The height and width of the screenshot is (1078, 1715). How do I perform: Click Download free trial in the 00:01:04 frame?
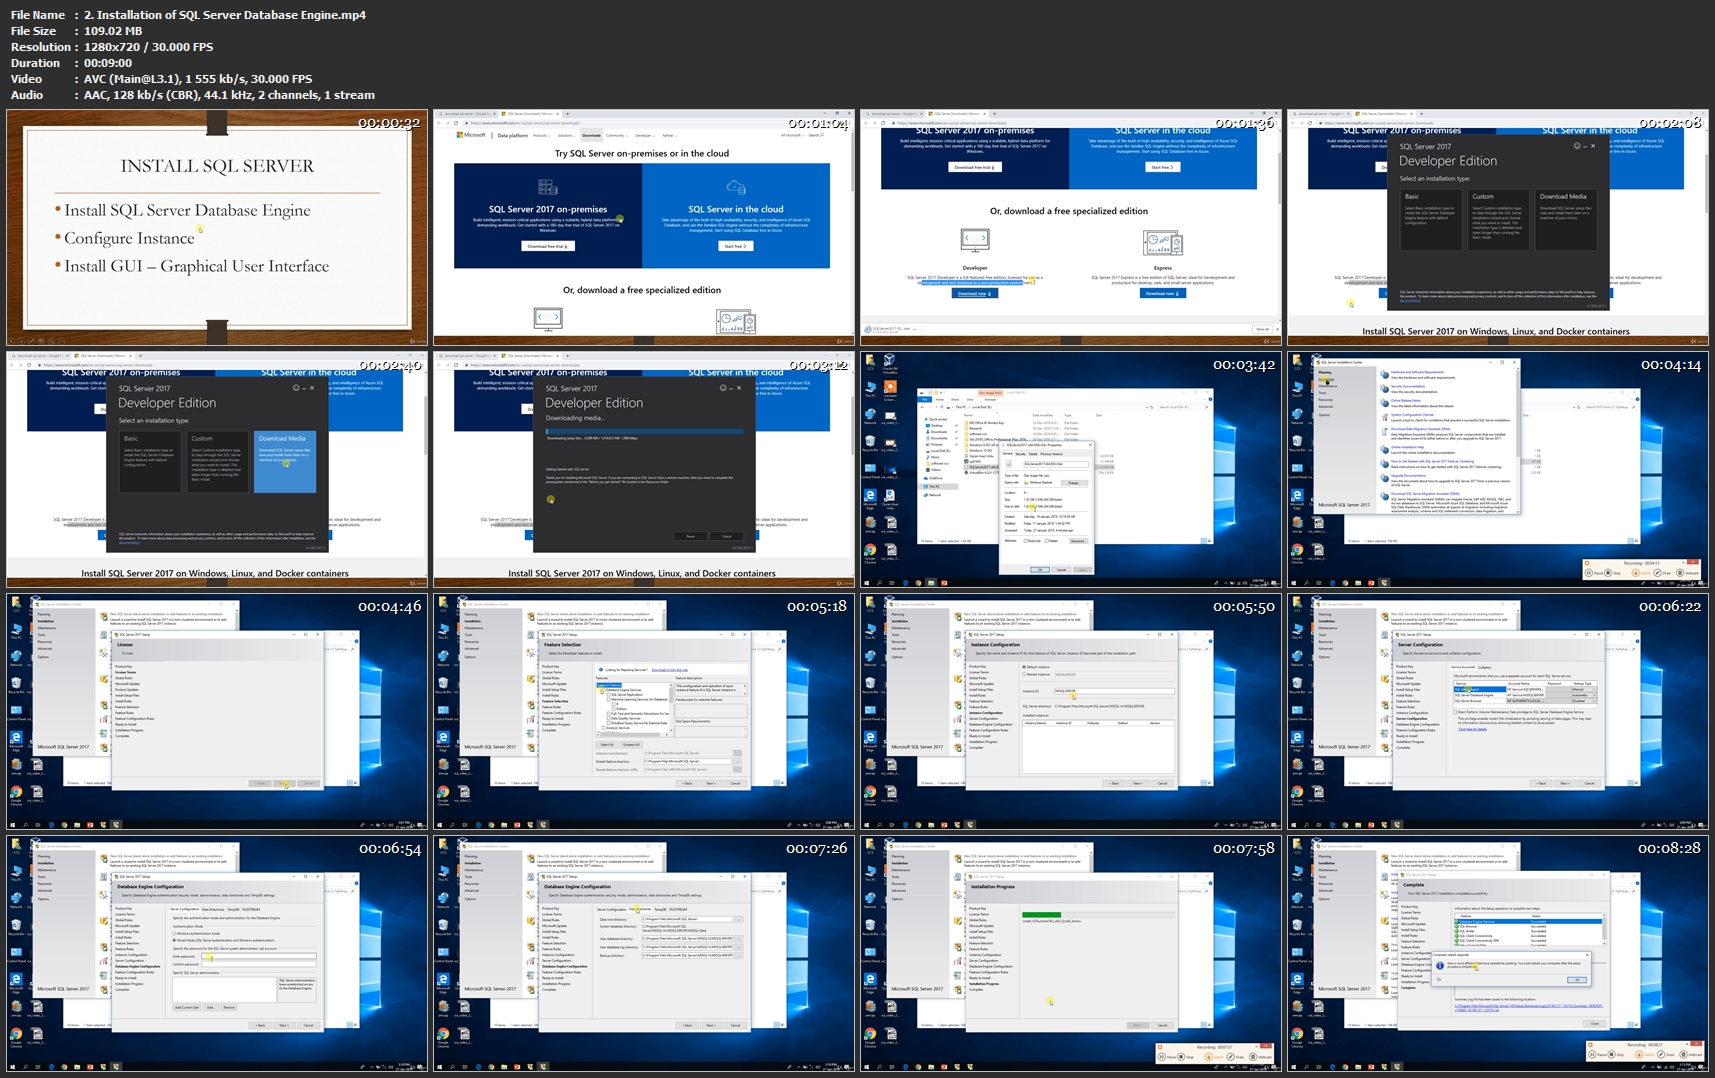[548, 246]
